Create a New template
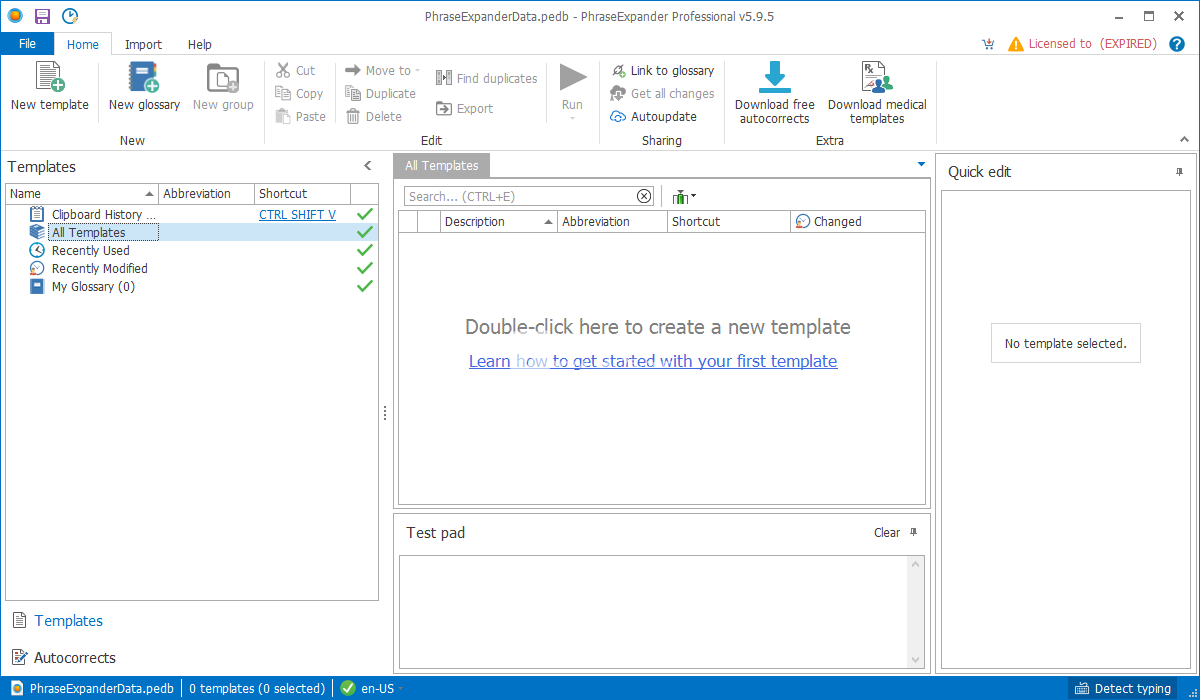1200x700 pixels. tap(50, 87)
